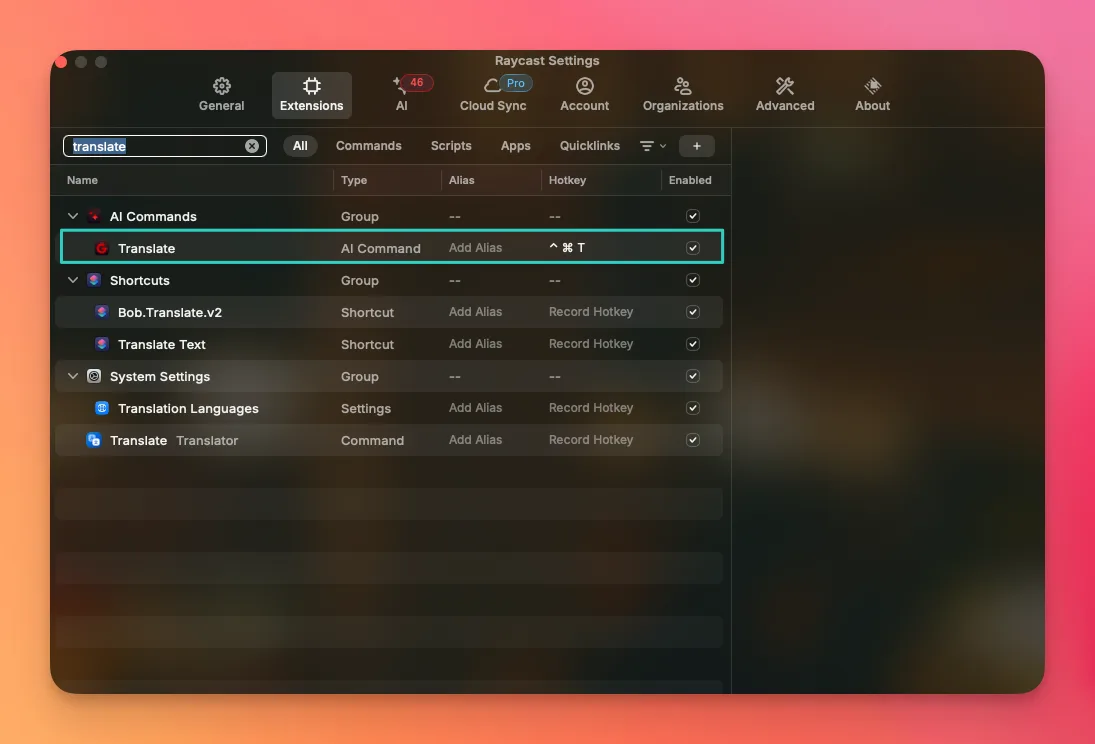This screenshot has height=744, width=1095.
Task: Filter by Commands
Action: [369, 146]
